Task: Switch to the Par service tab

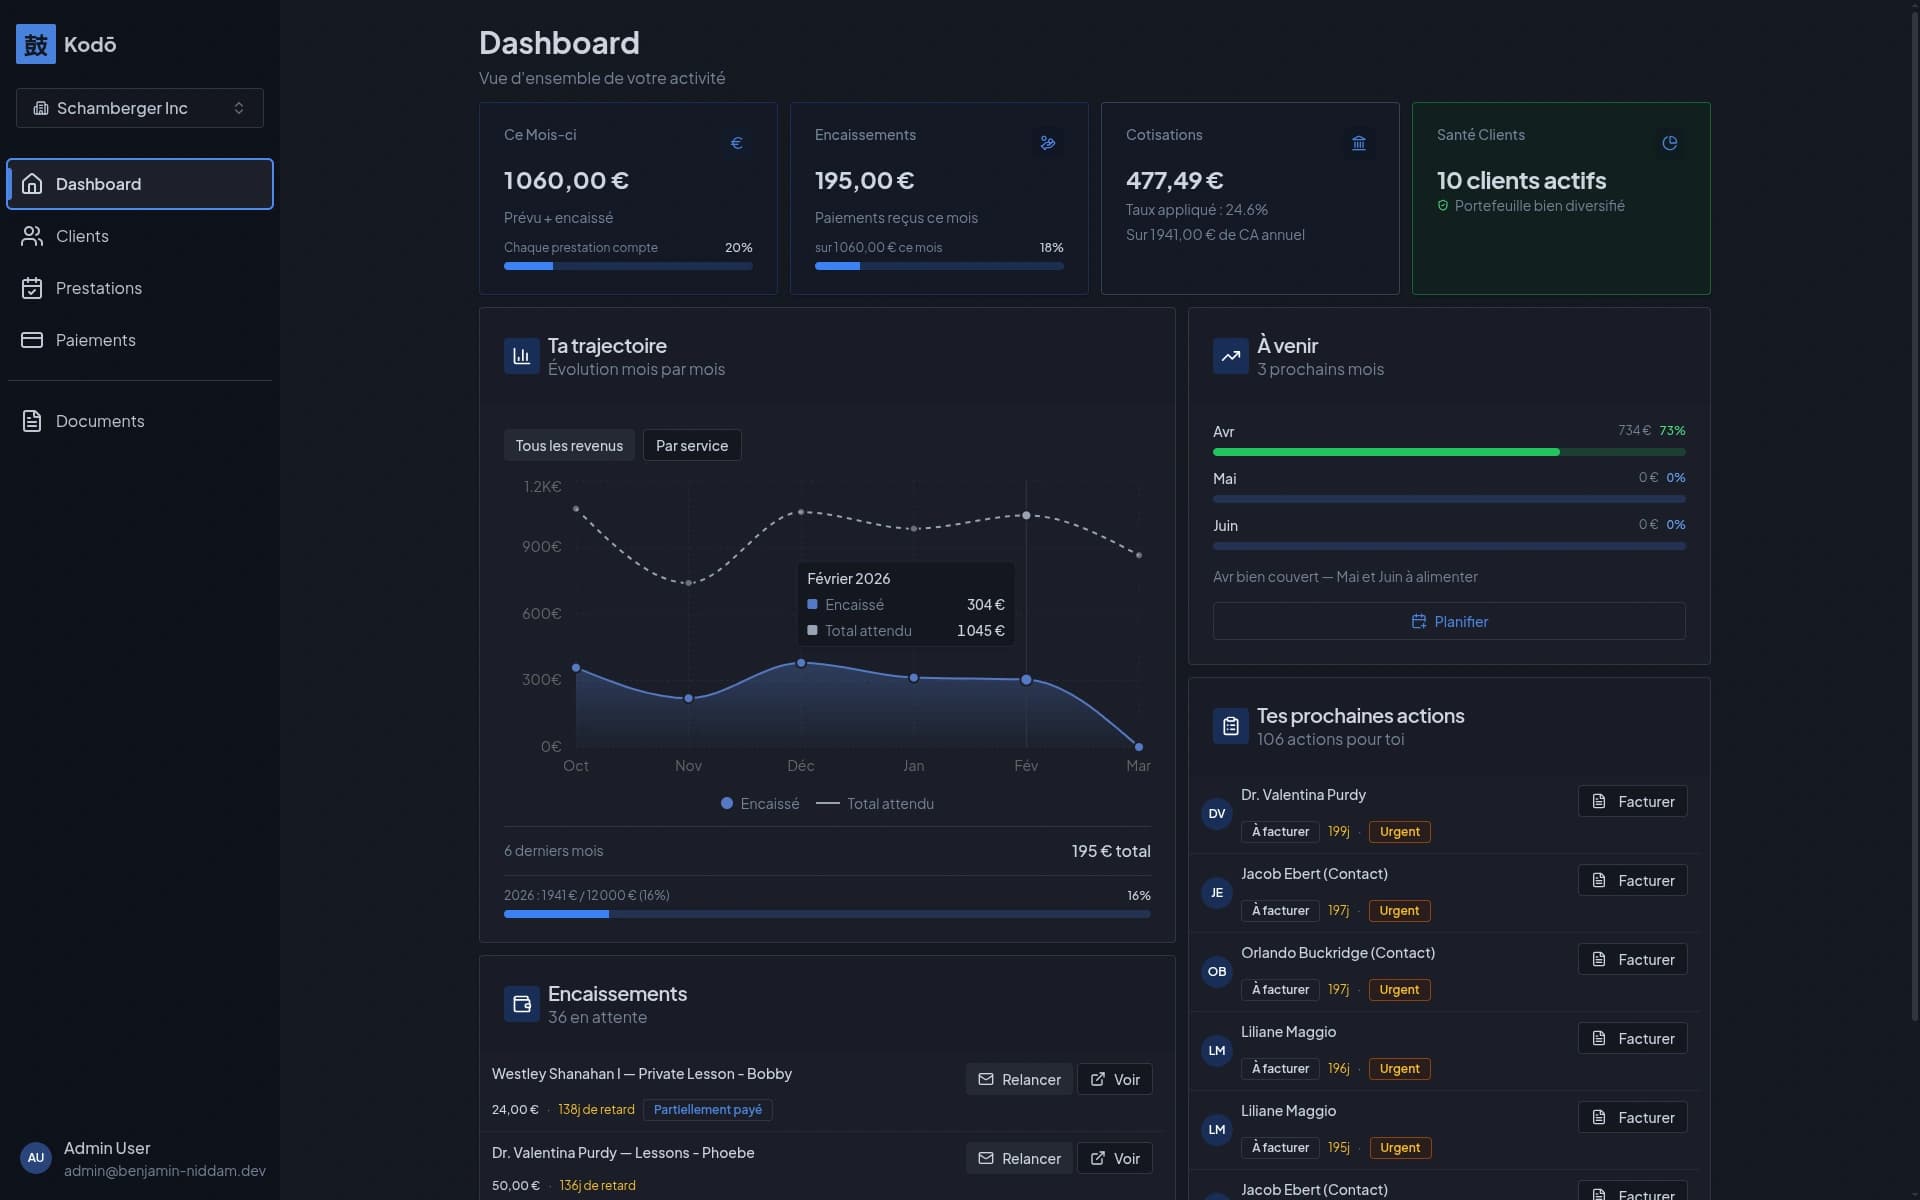Action: coord(691,445)
